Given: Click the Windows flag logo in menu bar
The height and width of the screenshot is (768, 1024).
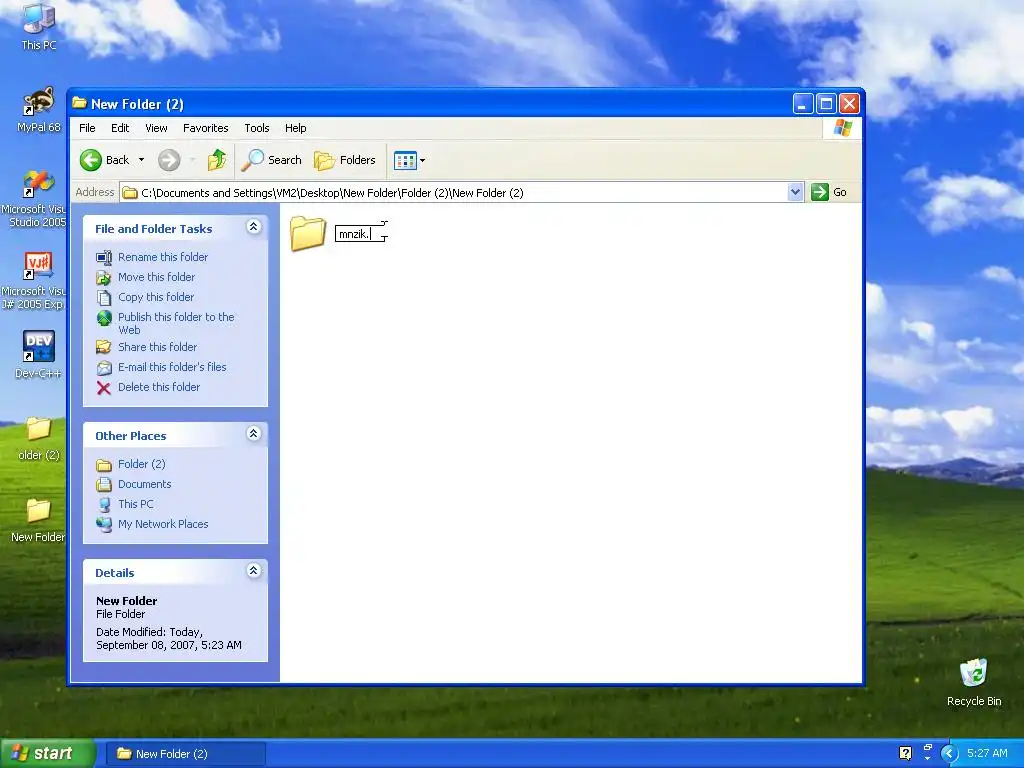Looking at the screenshot, I should [x=842, y=128].
